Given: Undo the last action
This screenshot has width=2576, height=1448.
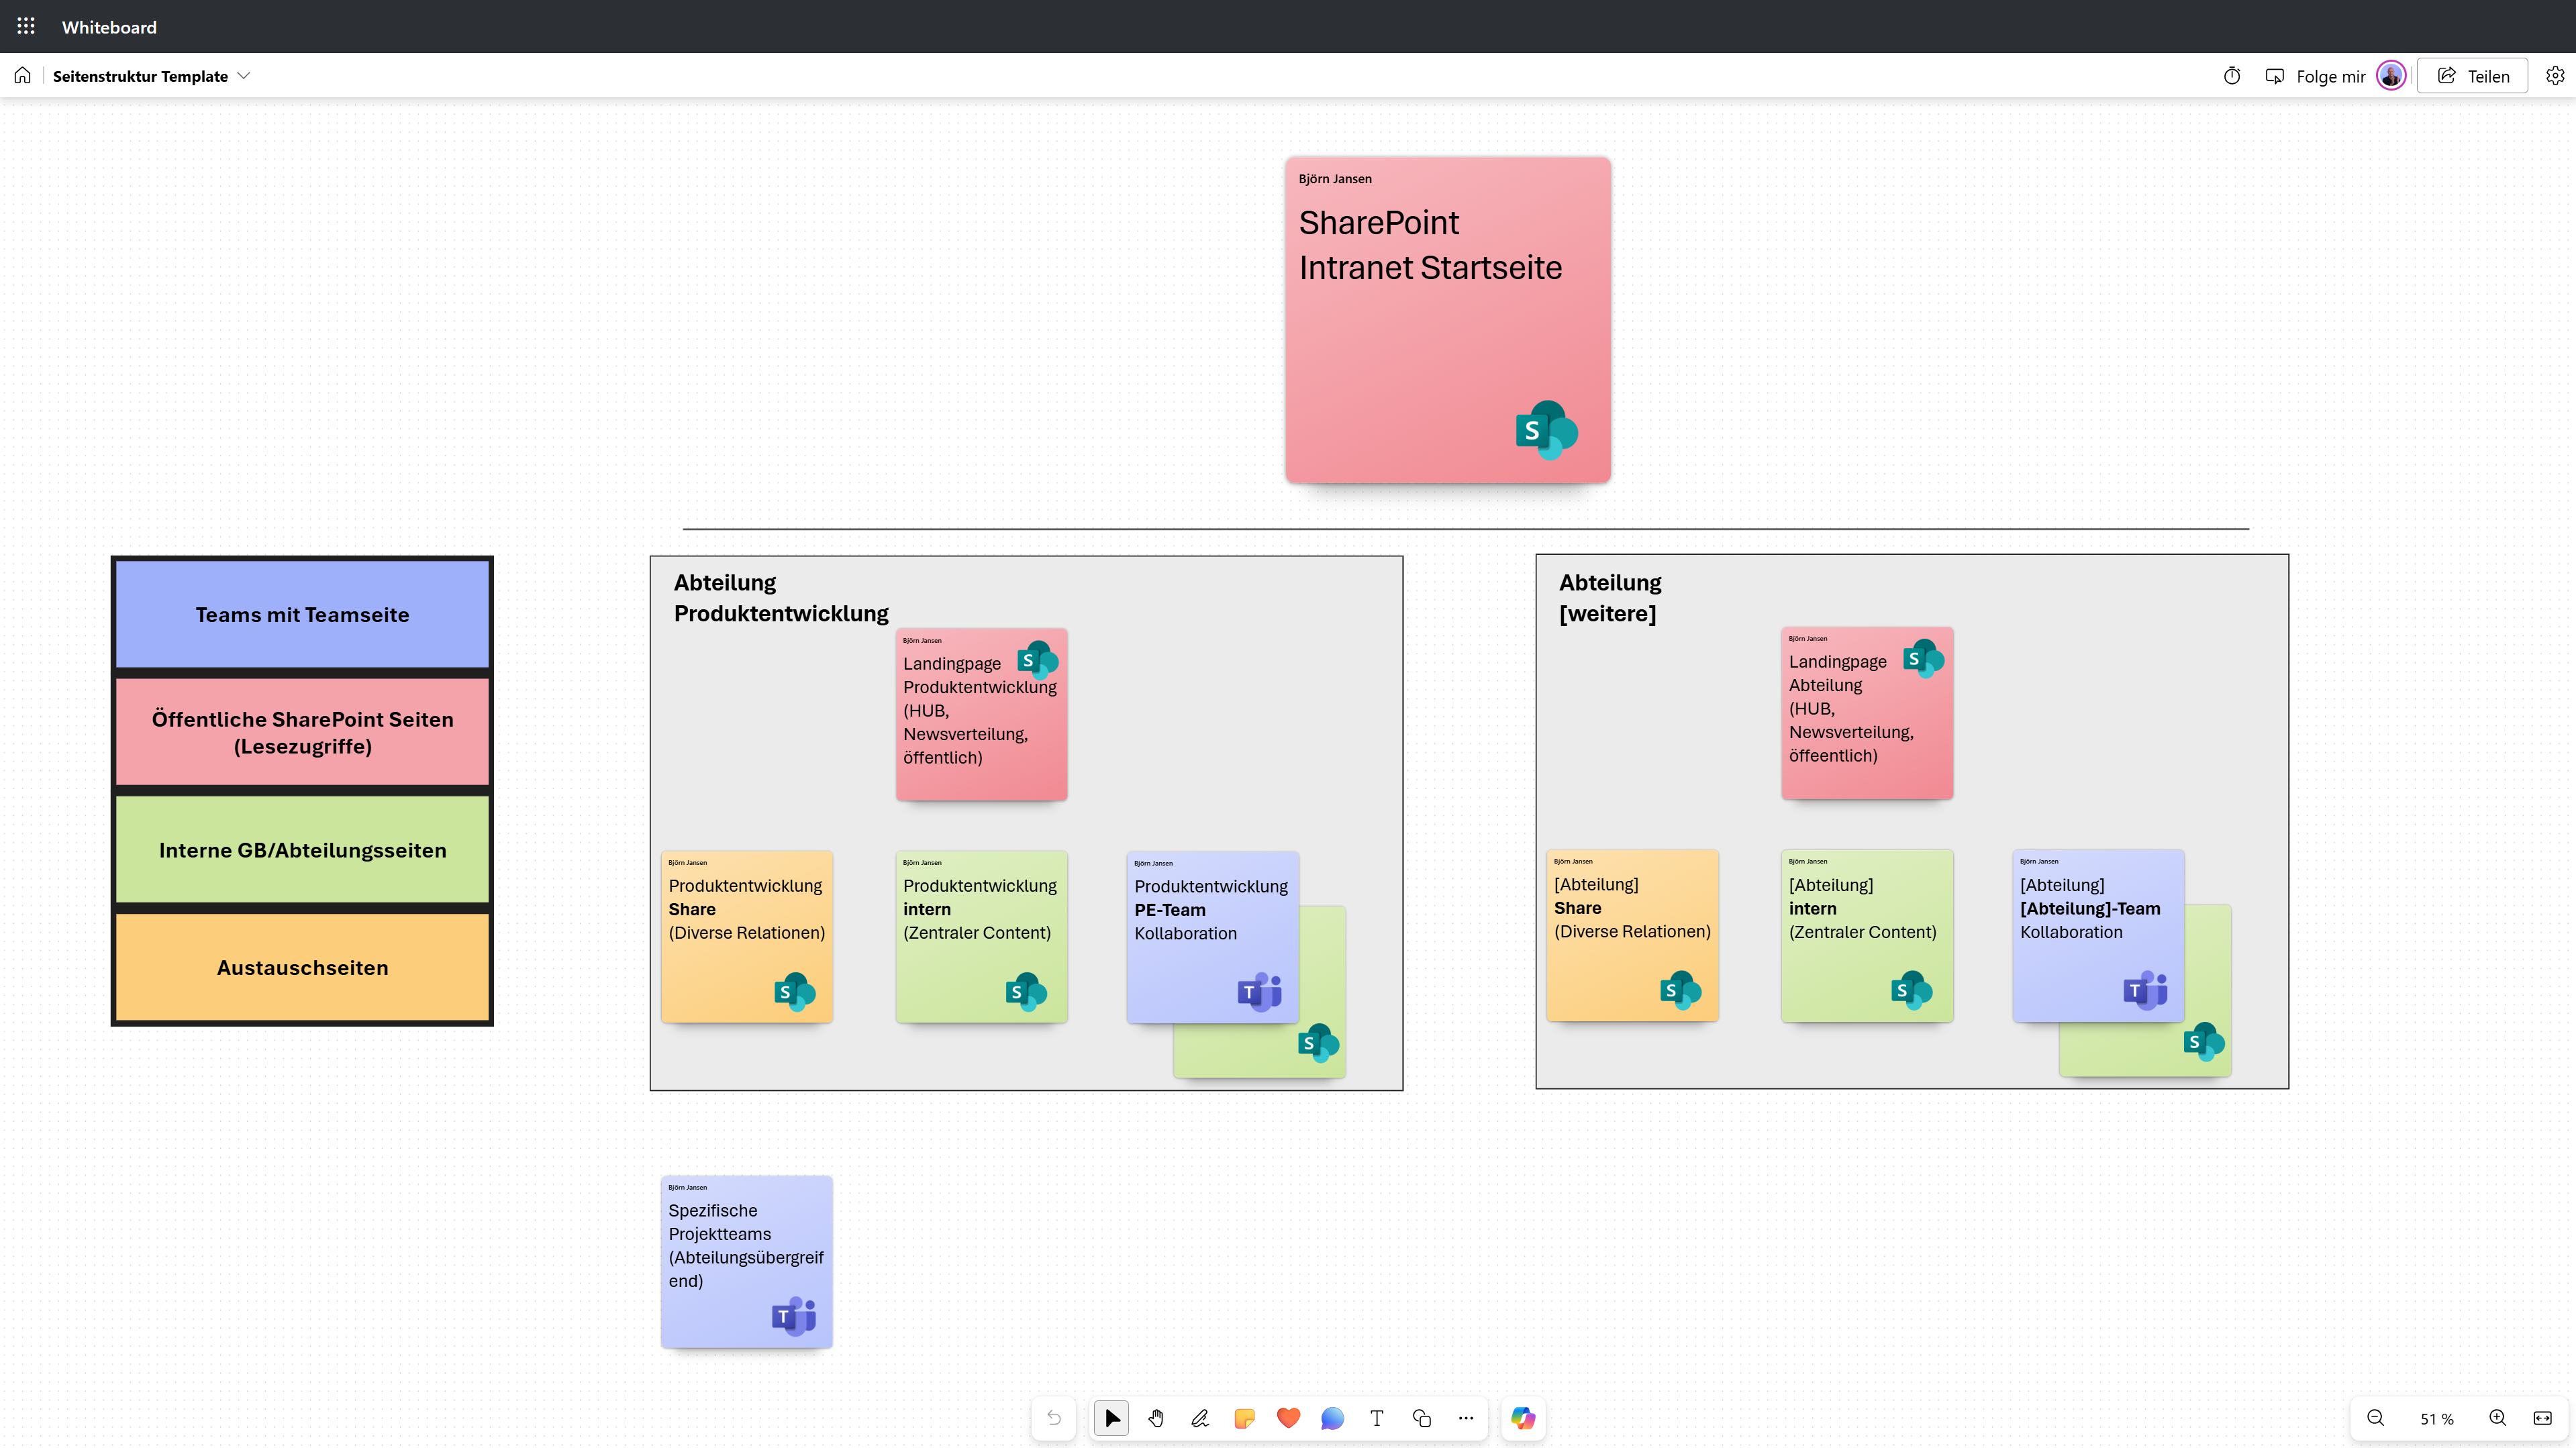Looking at the screenshot, I should pyautogui.click(x=1054, y=1418).
